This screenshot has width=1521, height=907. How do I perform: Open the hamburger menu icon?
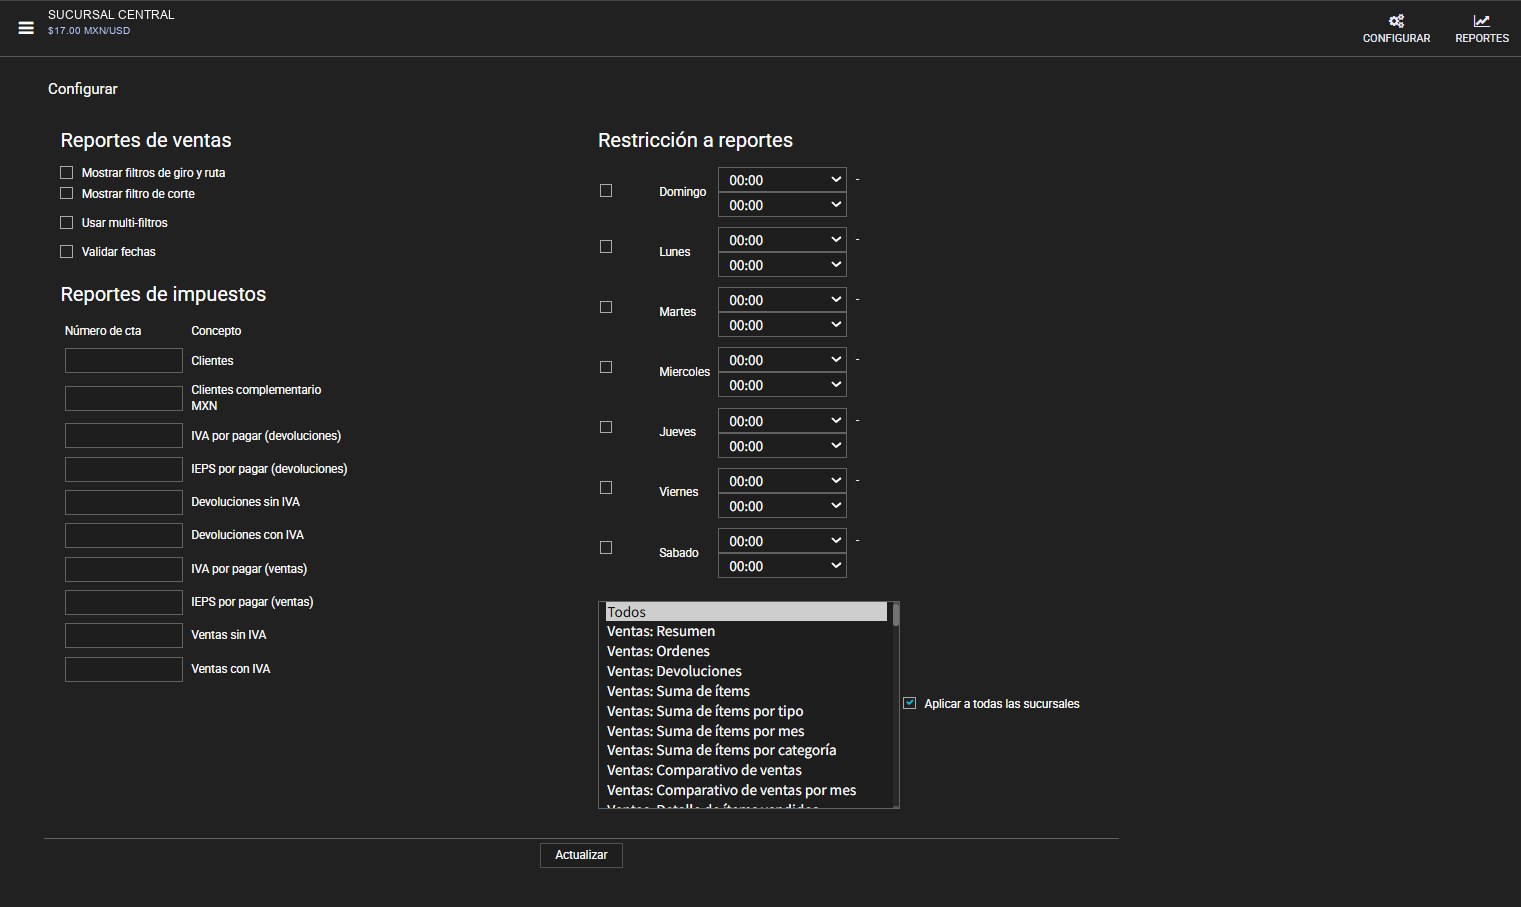[26, 28]
